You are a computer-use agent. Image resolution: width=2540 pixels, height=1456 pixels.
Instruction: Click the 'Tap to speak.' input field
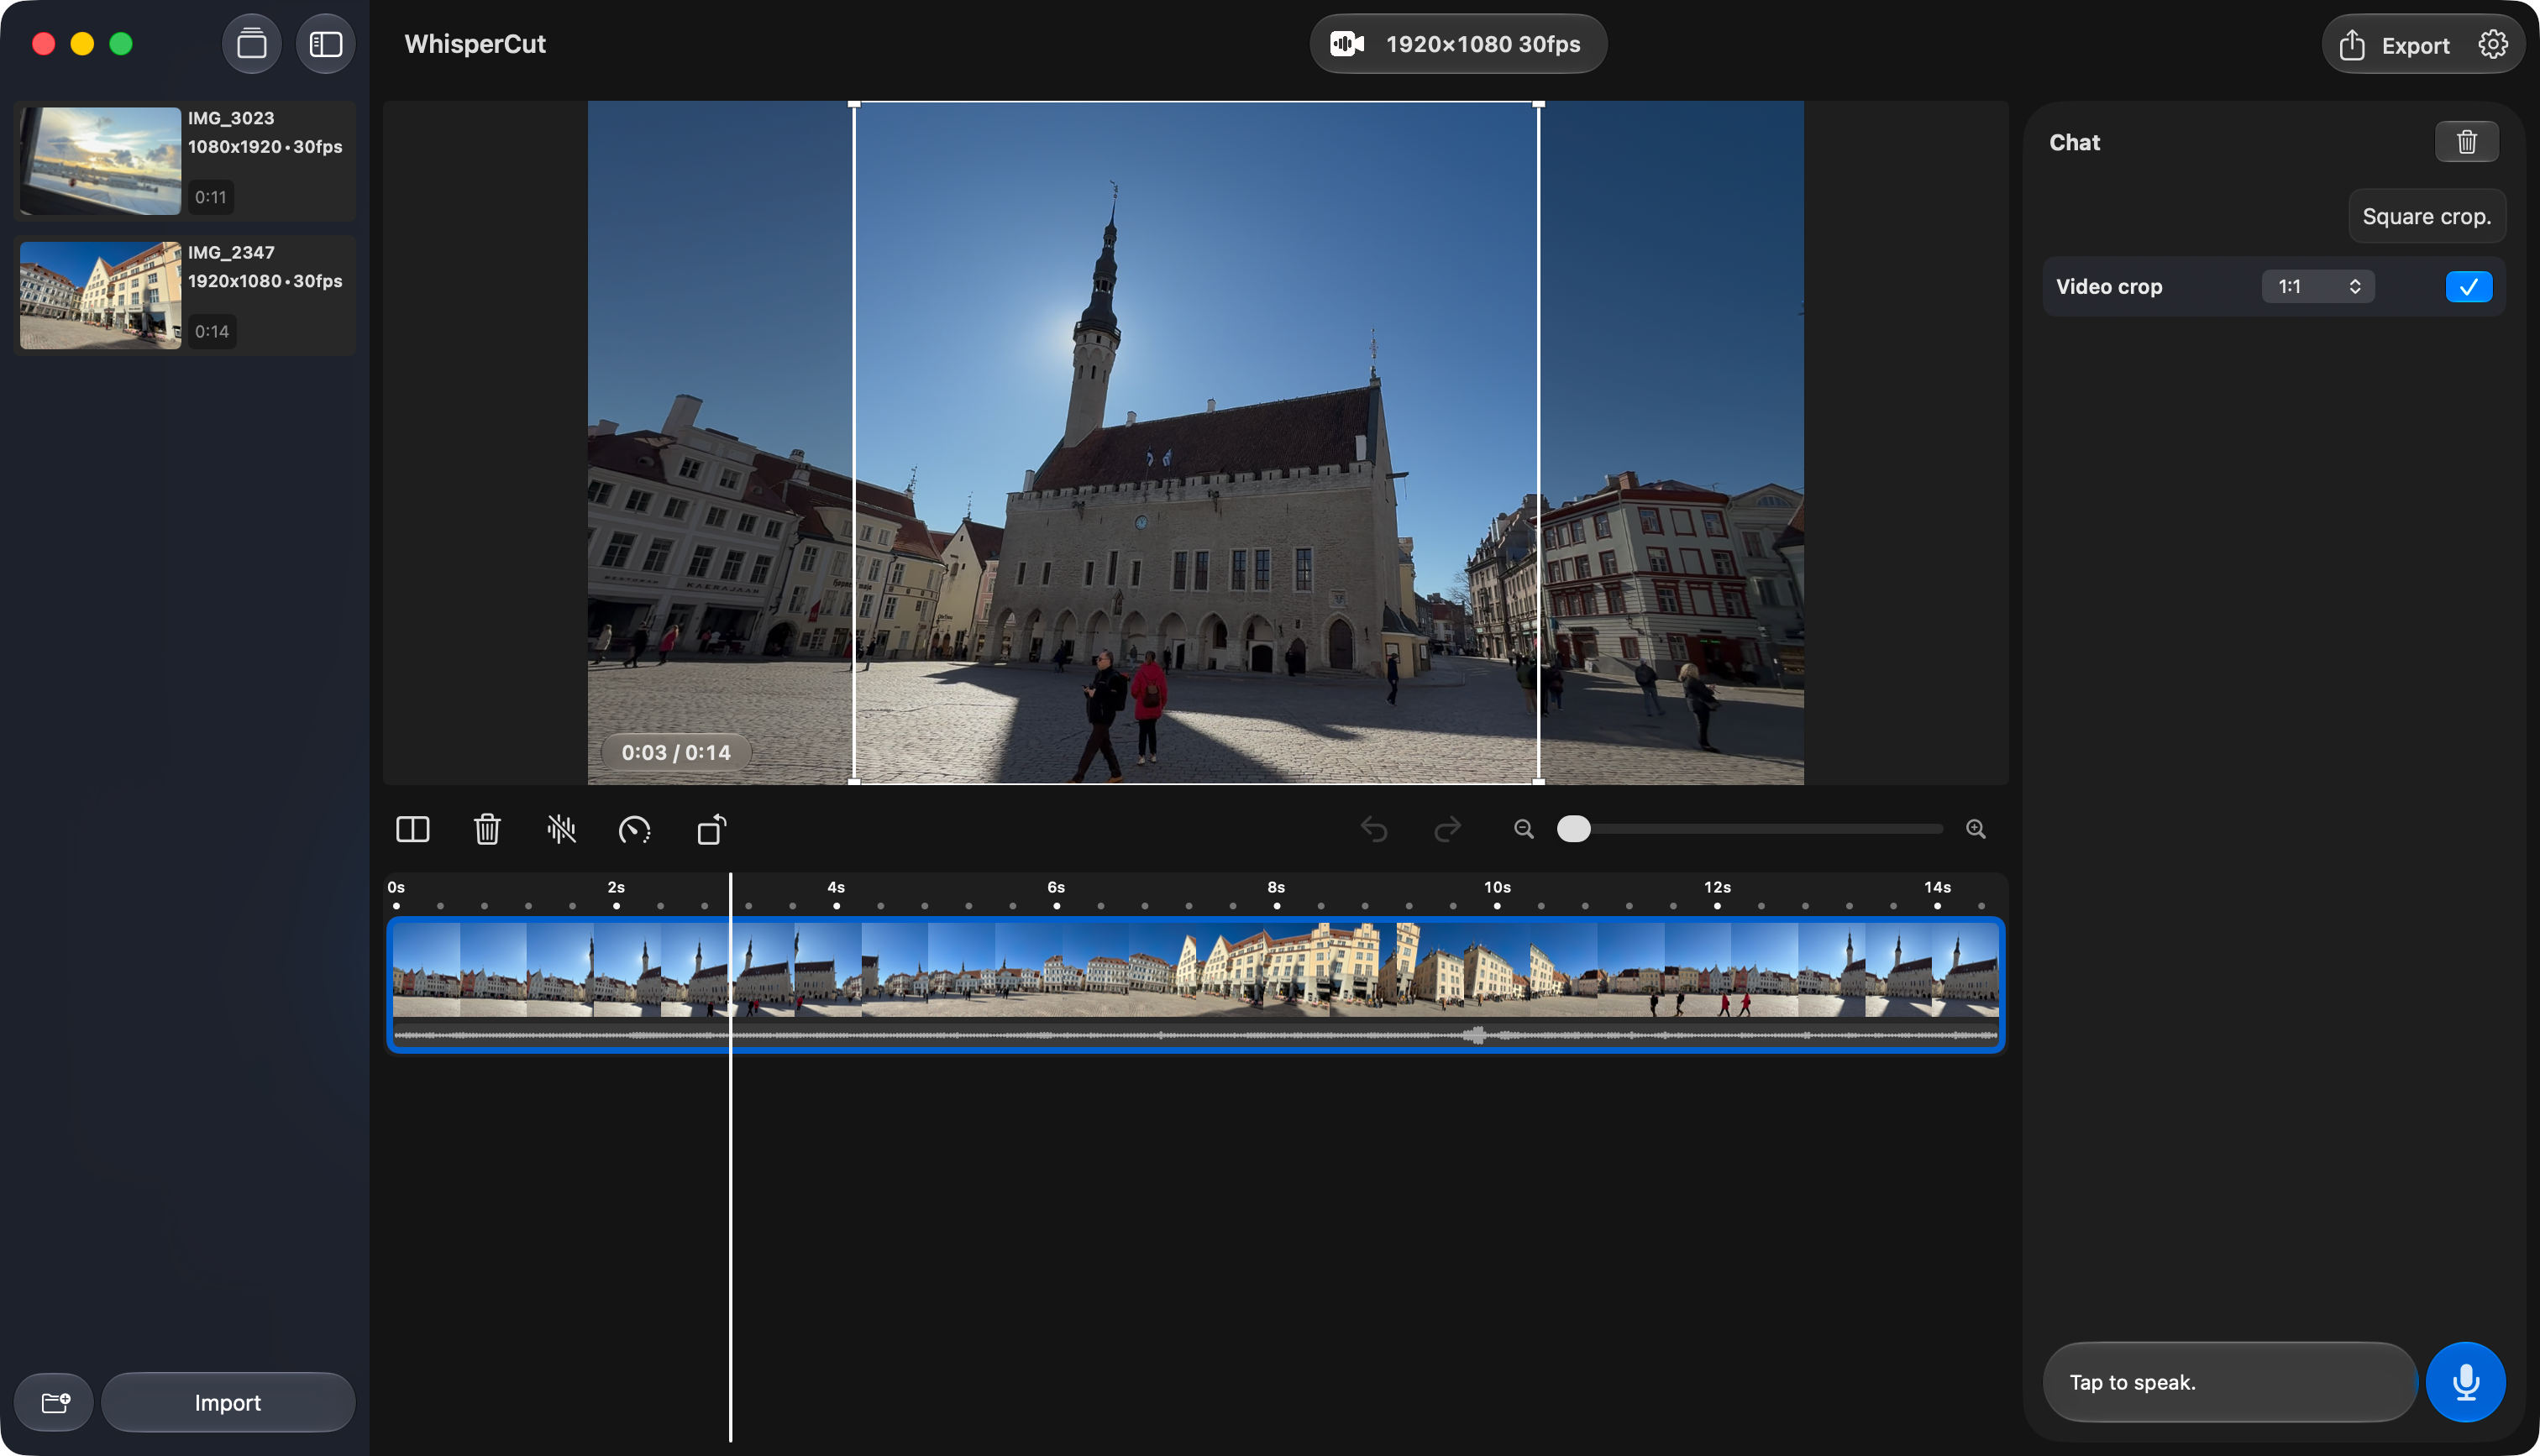(x=2229, y=1382)
